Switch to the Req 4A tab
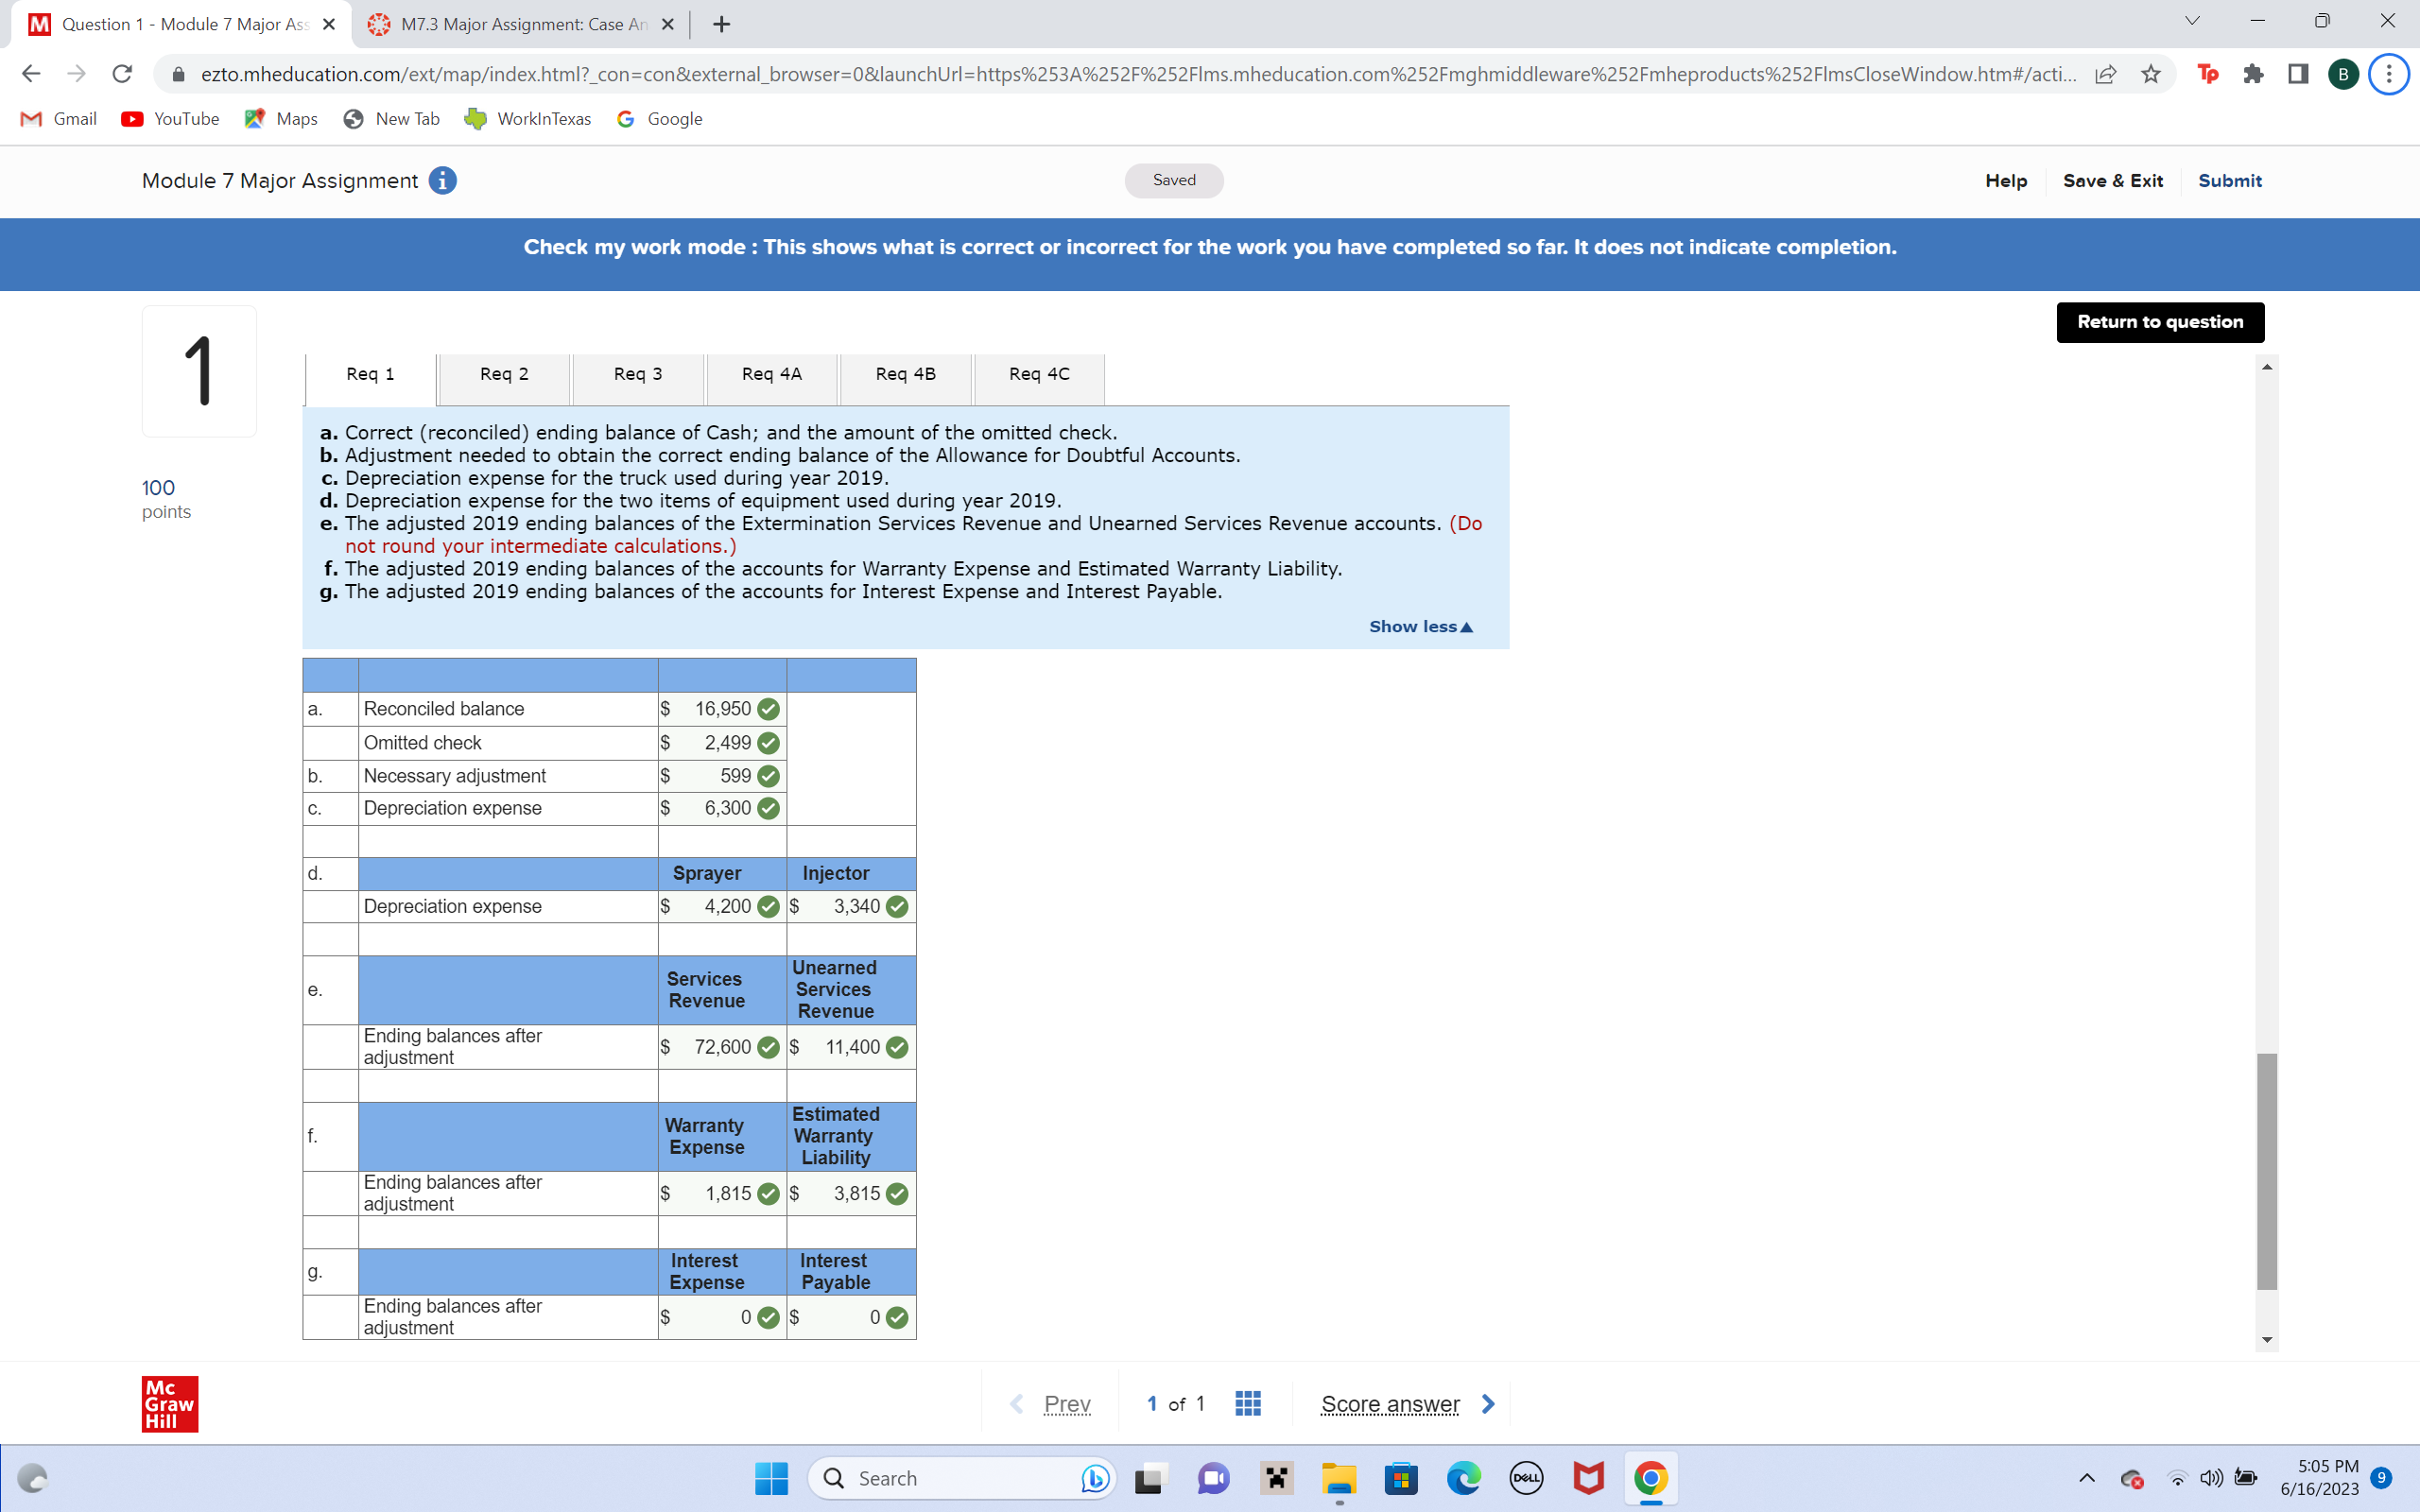The width and height of the screenshot is (2420, 1512). 772,374
